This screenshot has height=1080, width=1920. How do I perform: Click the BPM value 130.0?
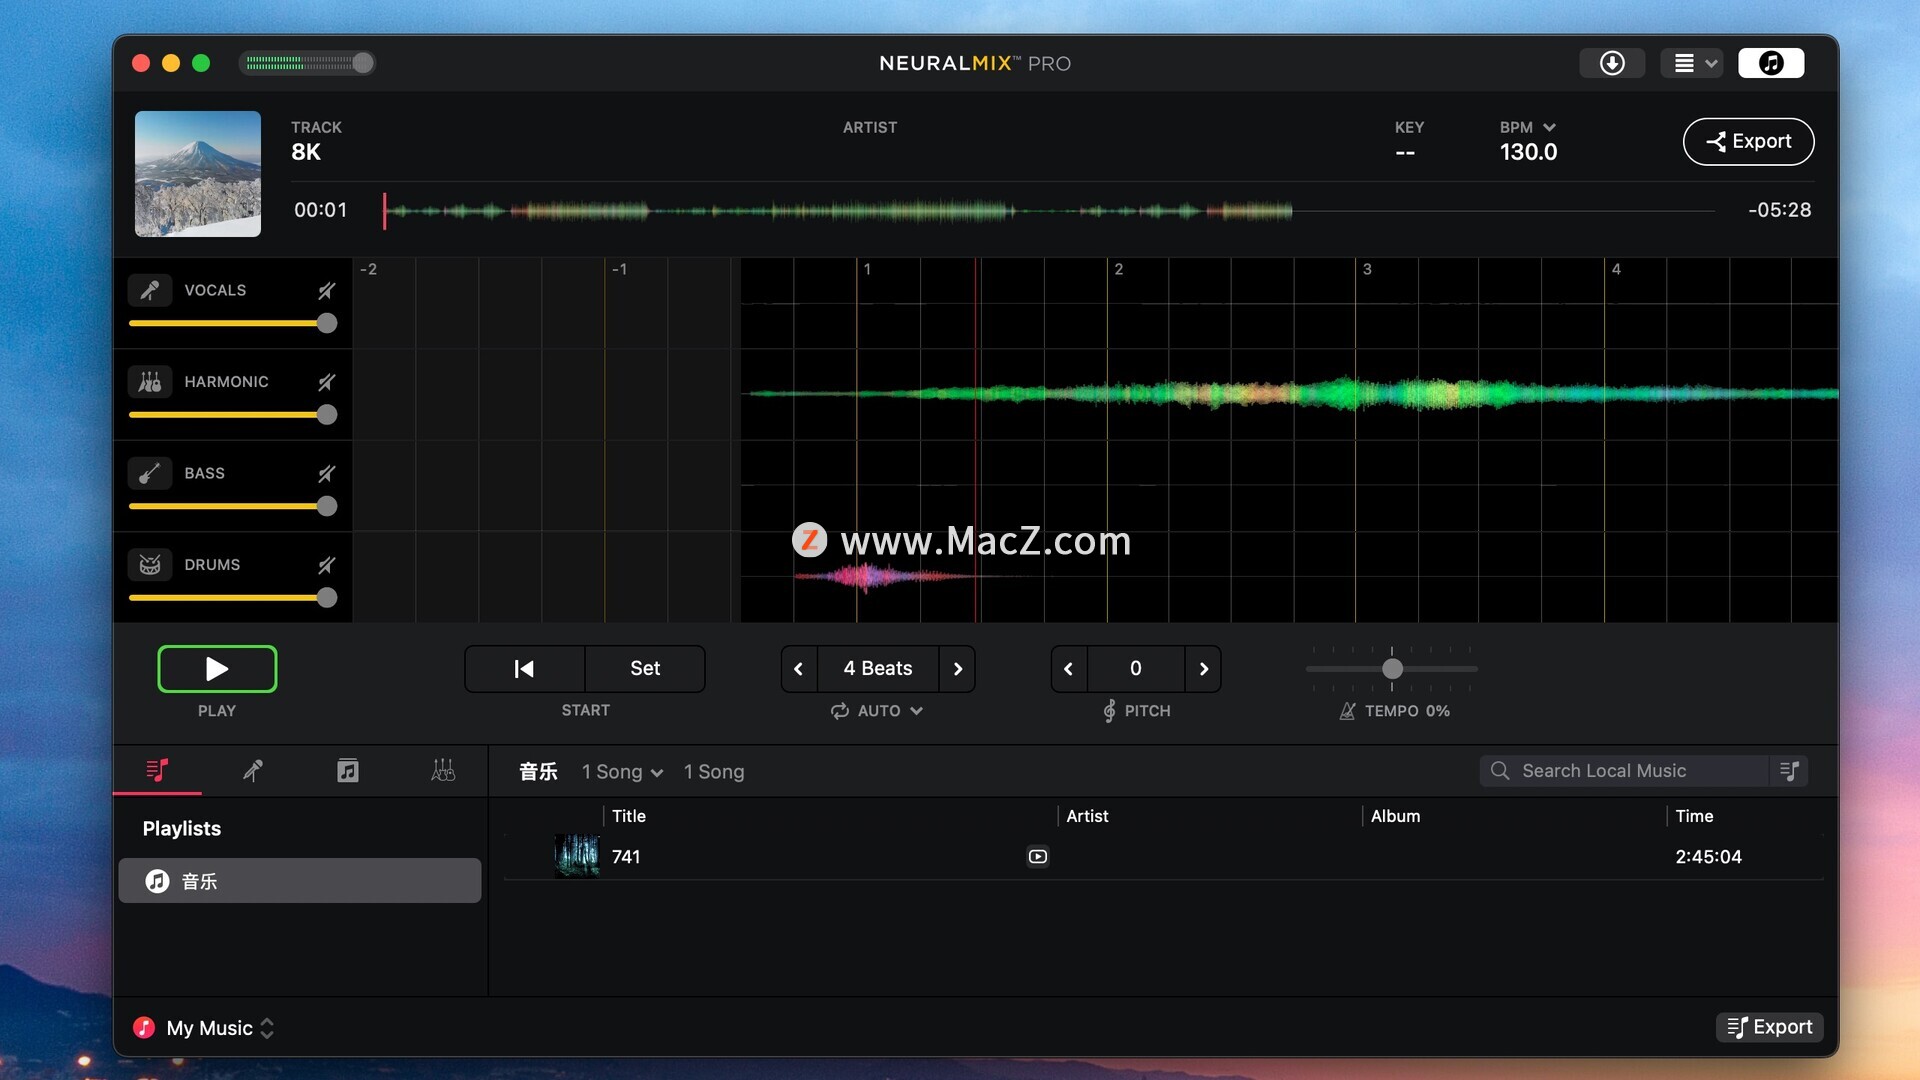(1528, 152)
